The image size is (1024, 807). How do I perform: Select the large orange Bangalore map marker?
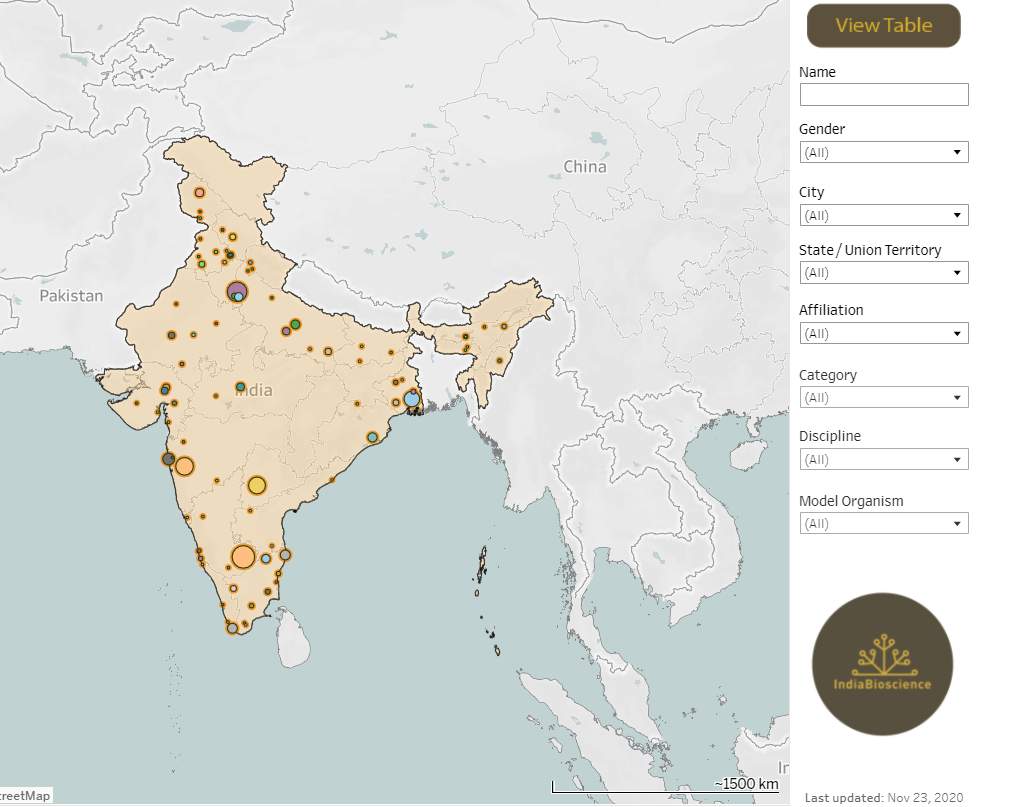[243, 557]
